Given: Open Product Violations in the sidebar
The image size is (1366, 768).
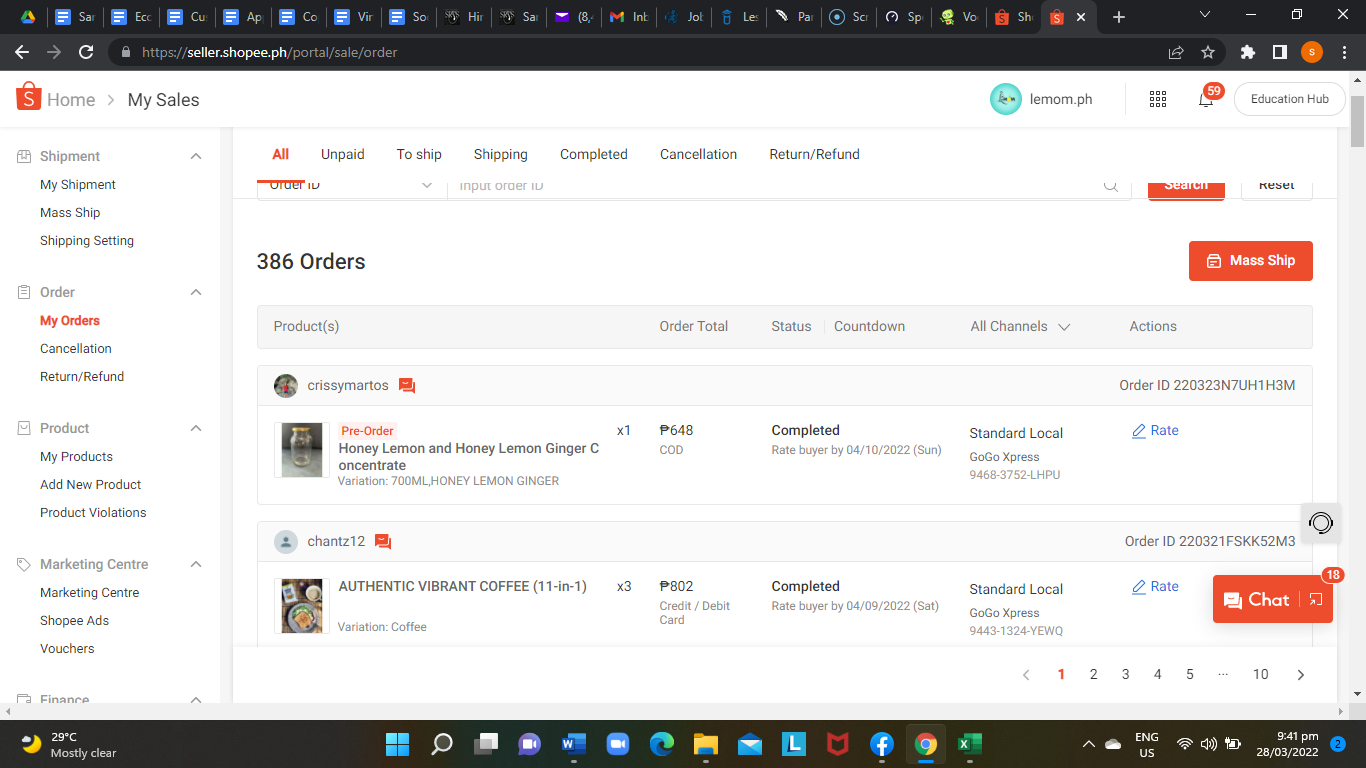Looking at the screenshot, I should 93,512.
